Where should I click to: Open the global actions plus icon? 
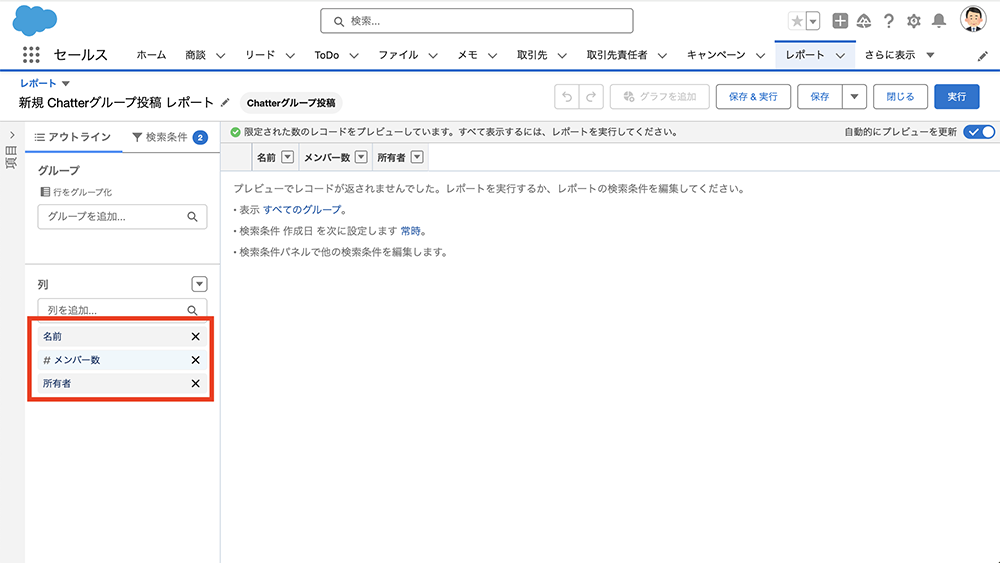[x=840, y=21]
